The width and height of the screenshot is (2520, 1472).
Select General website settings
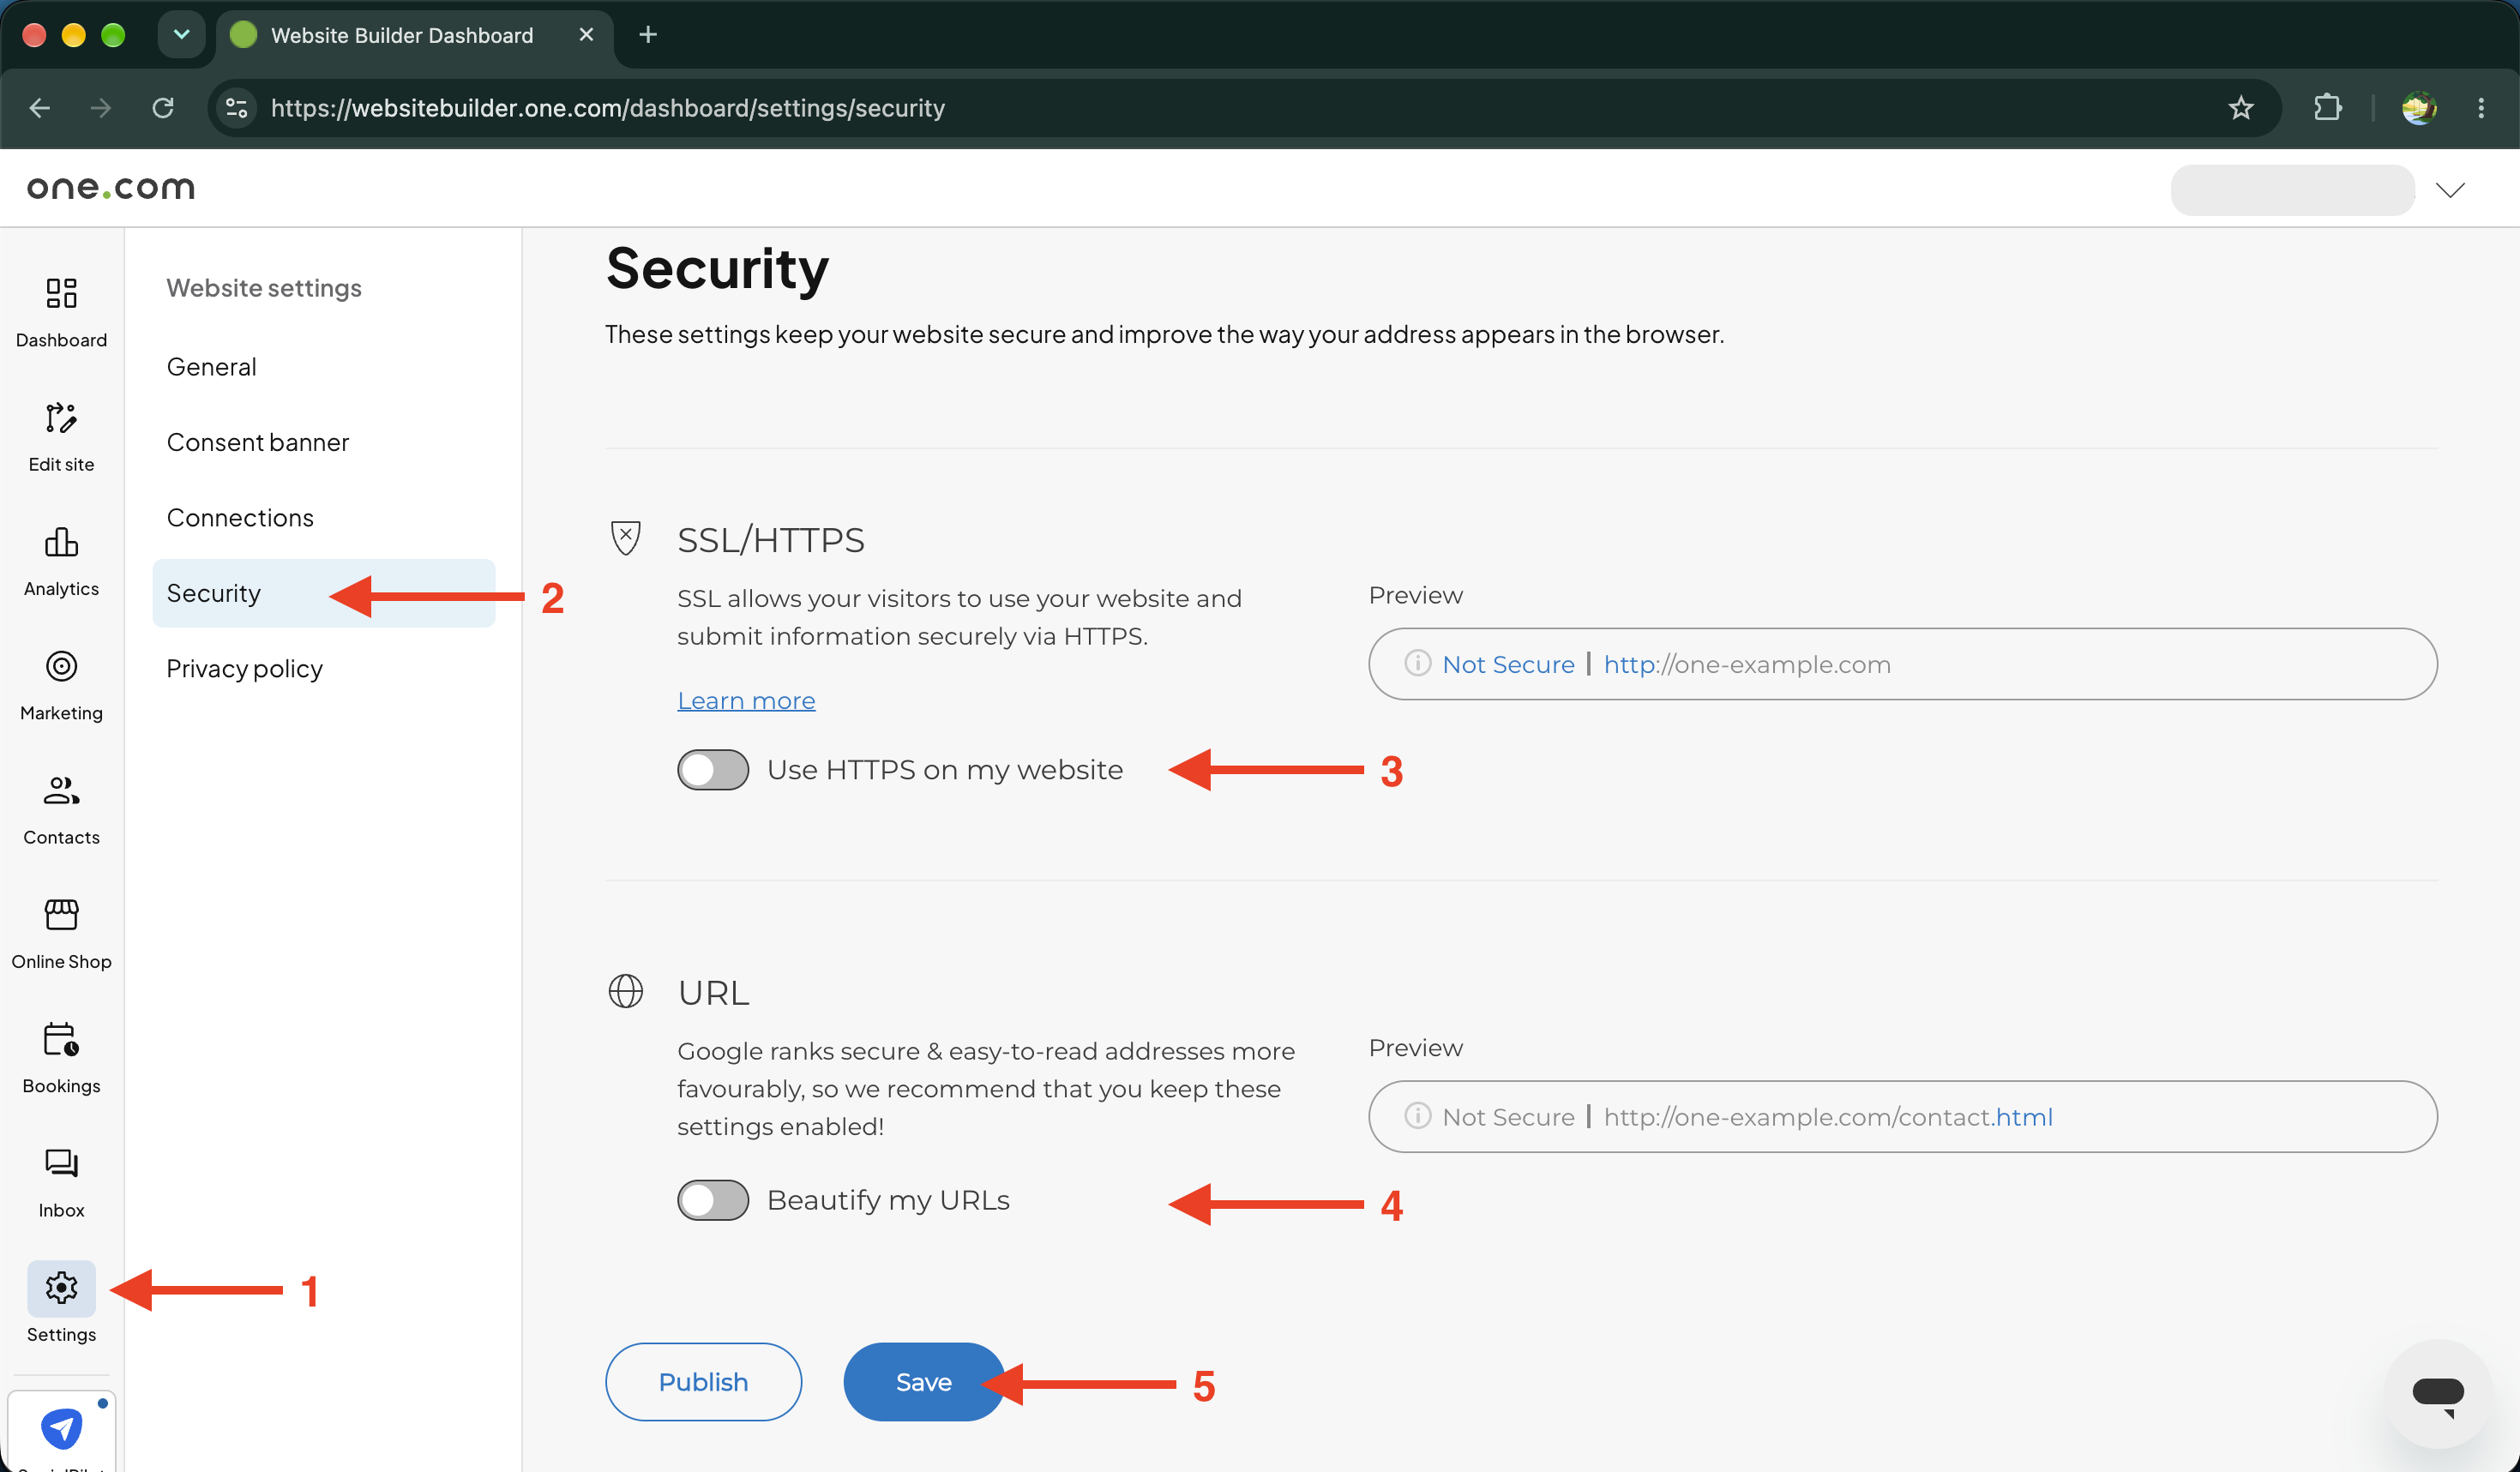[x=212, y=367]
